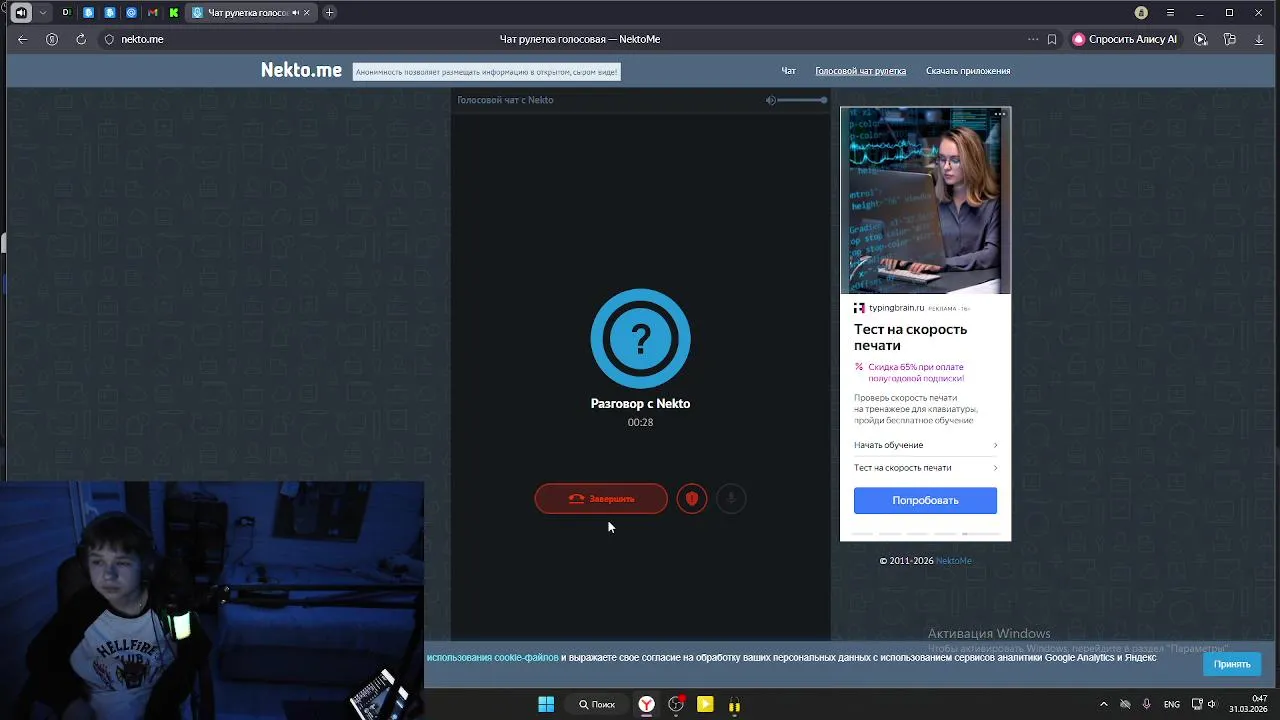Image resolution: width=1280 pixels, height=720 pixels.
Task: Show hidden system tray icons
Action: [x=1104, y=704]
